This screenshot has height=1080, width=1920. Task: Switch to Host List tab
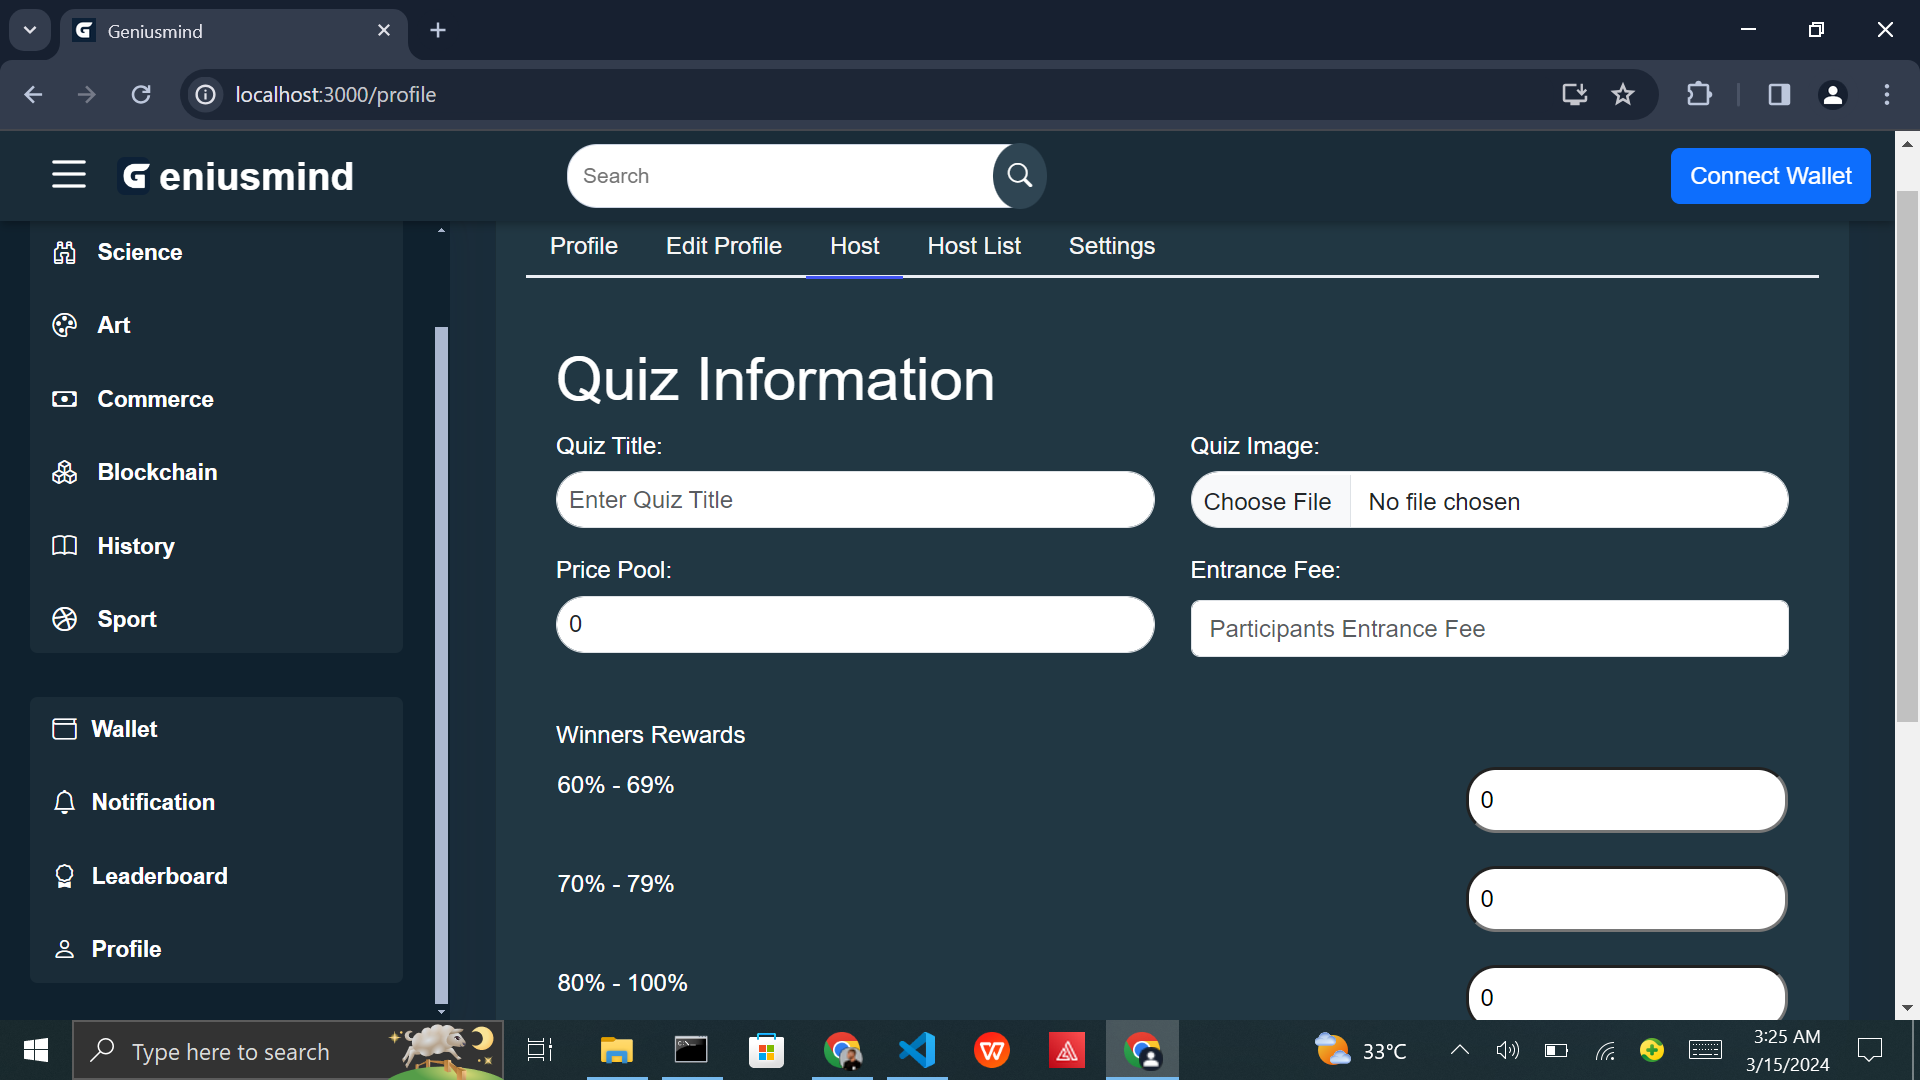[x=973, y=246]
